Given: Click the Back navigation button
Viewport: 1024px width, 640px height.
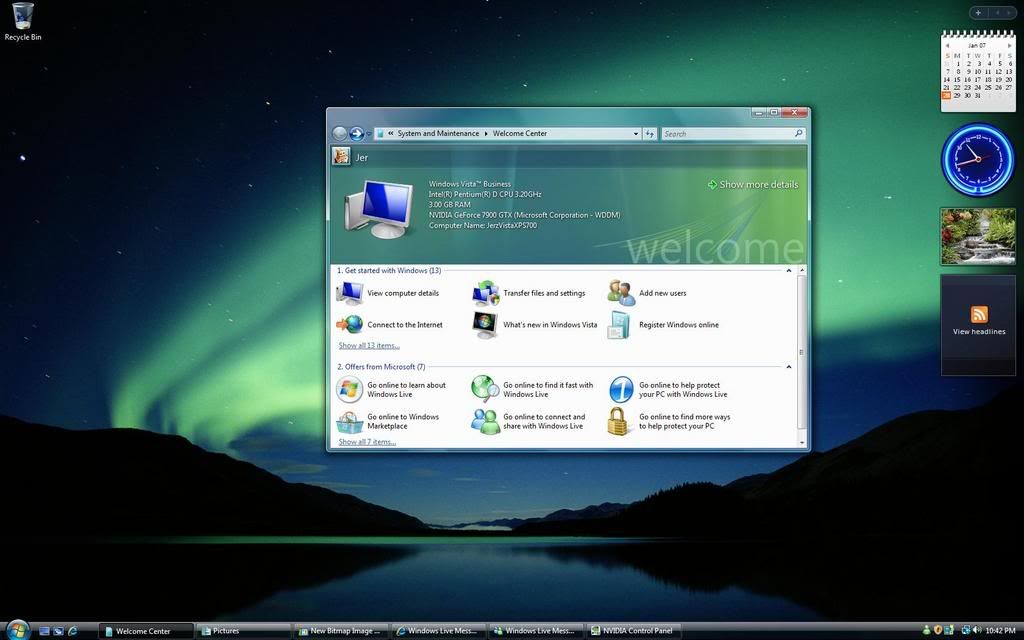Looking at the screenshot, I should (340, 134).
